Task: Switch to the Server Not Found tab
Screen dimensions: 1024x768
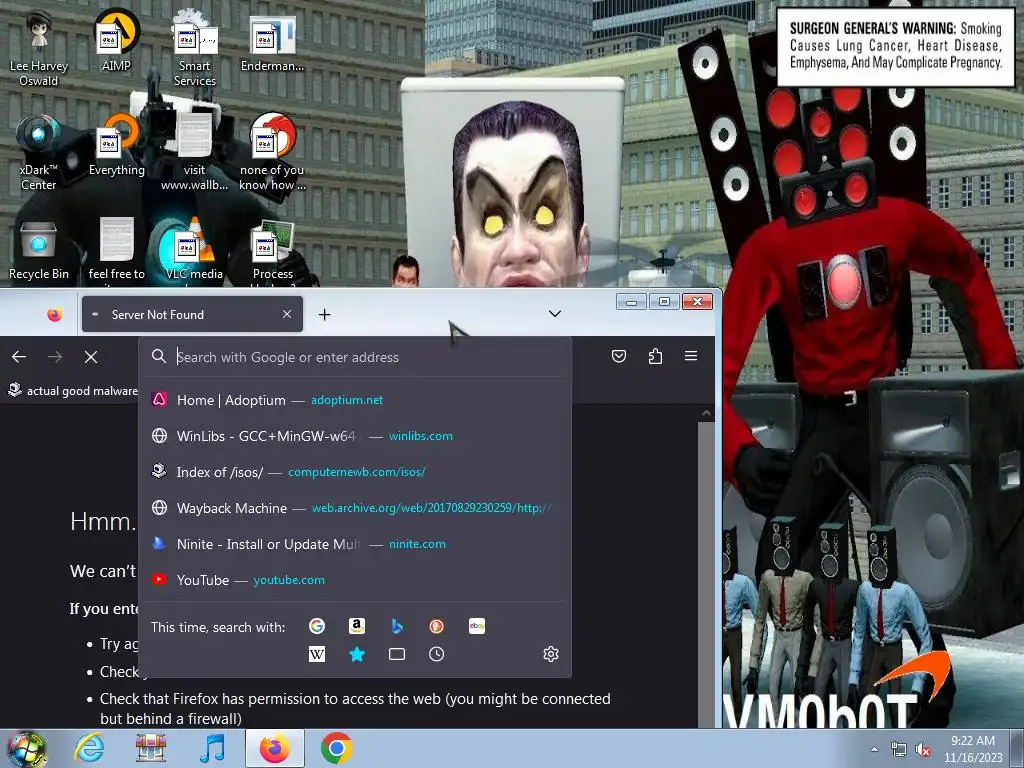Action: [x=192, y=314]
